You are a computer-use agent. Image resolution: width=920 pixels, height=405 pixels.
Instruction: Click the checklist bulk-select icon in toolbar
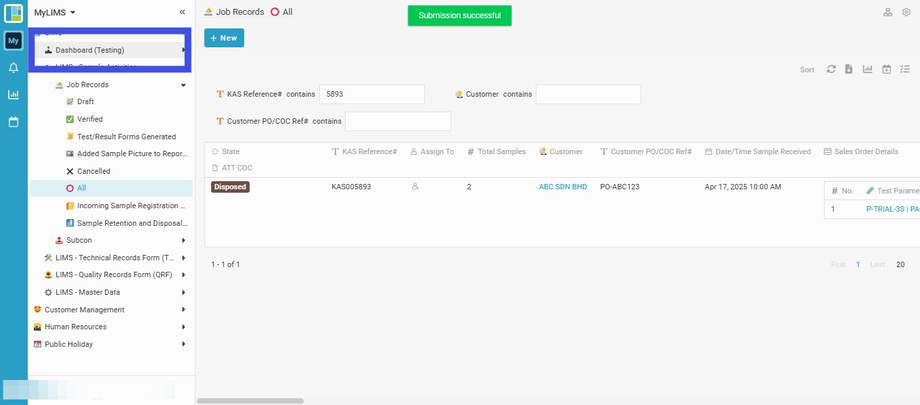click(x=905, y=69)
